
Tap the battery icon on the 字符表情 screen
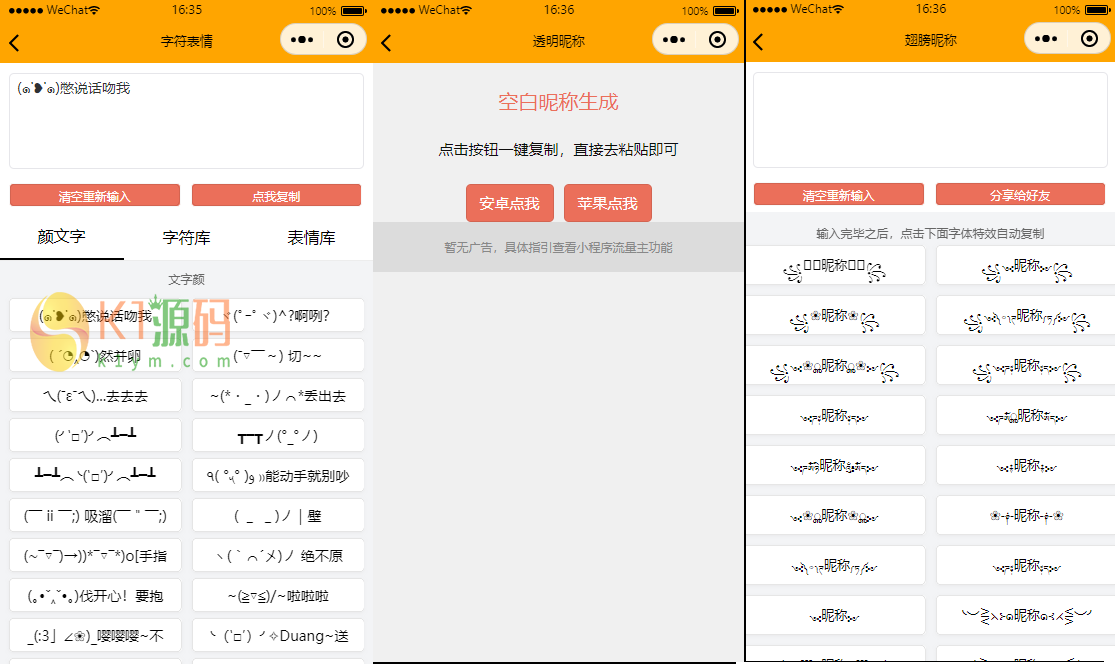coord(353,11)
